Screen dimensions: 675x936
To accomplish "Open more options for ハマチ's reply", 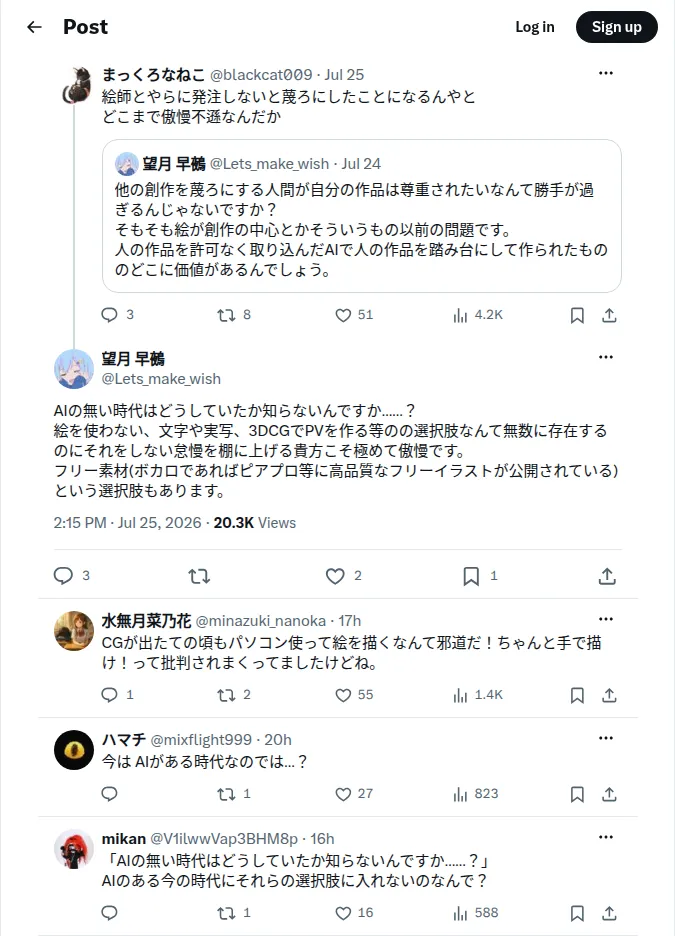I will (x=606, y=738).
